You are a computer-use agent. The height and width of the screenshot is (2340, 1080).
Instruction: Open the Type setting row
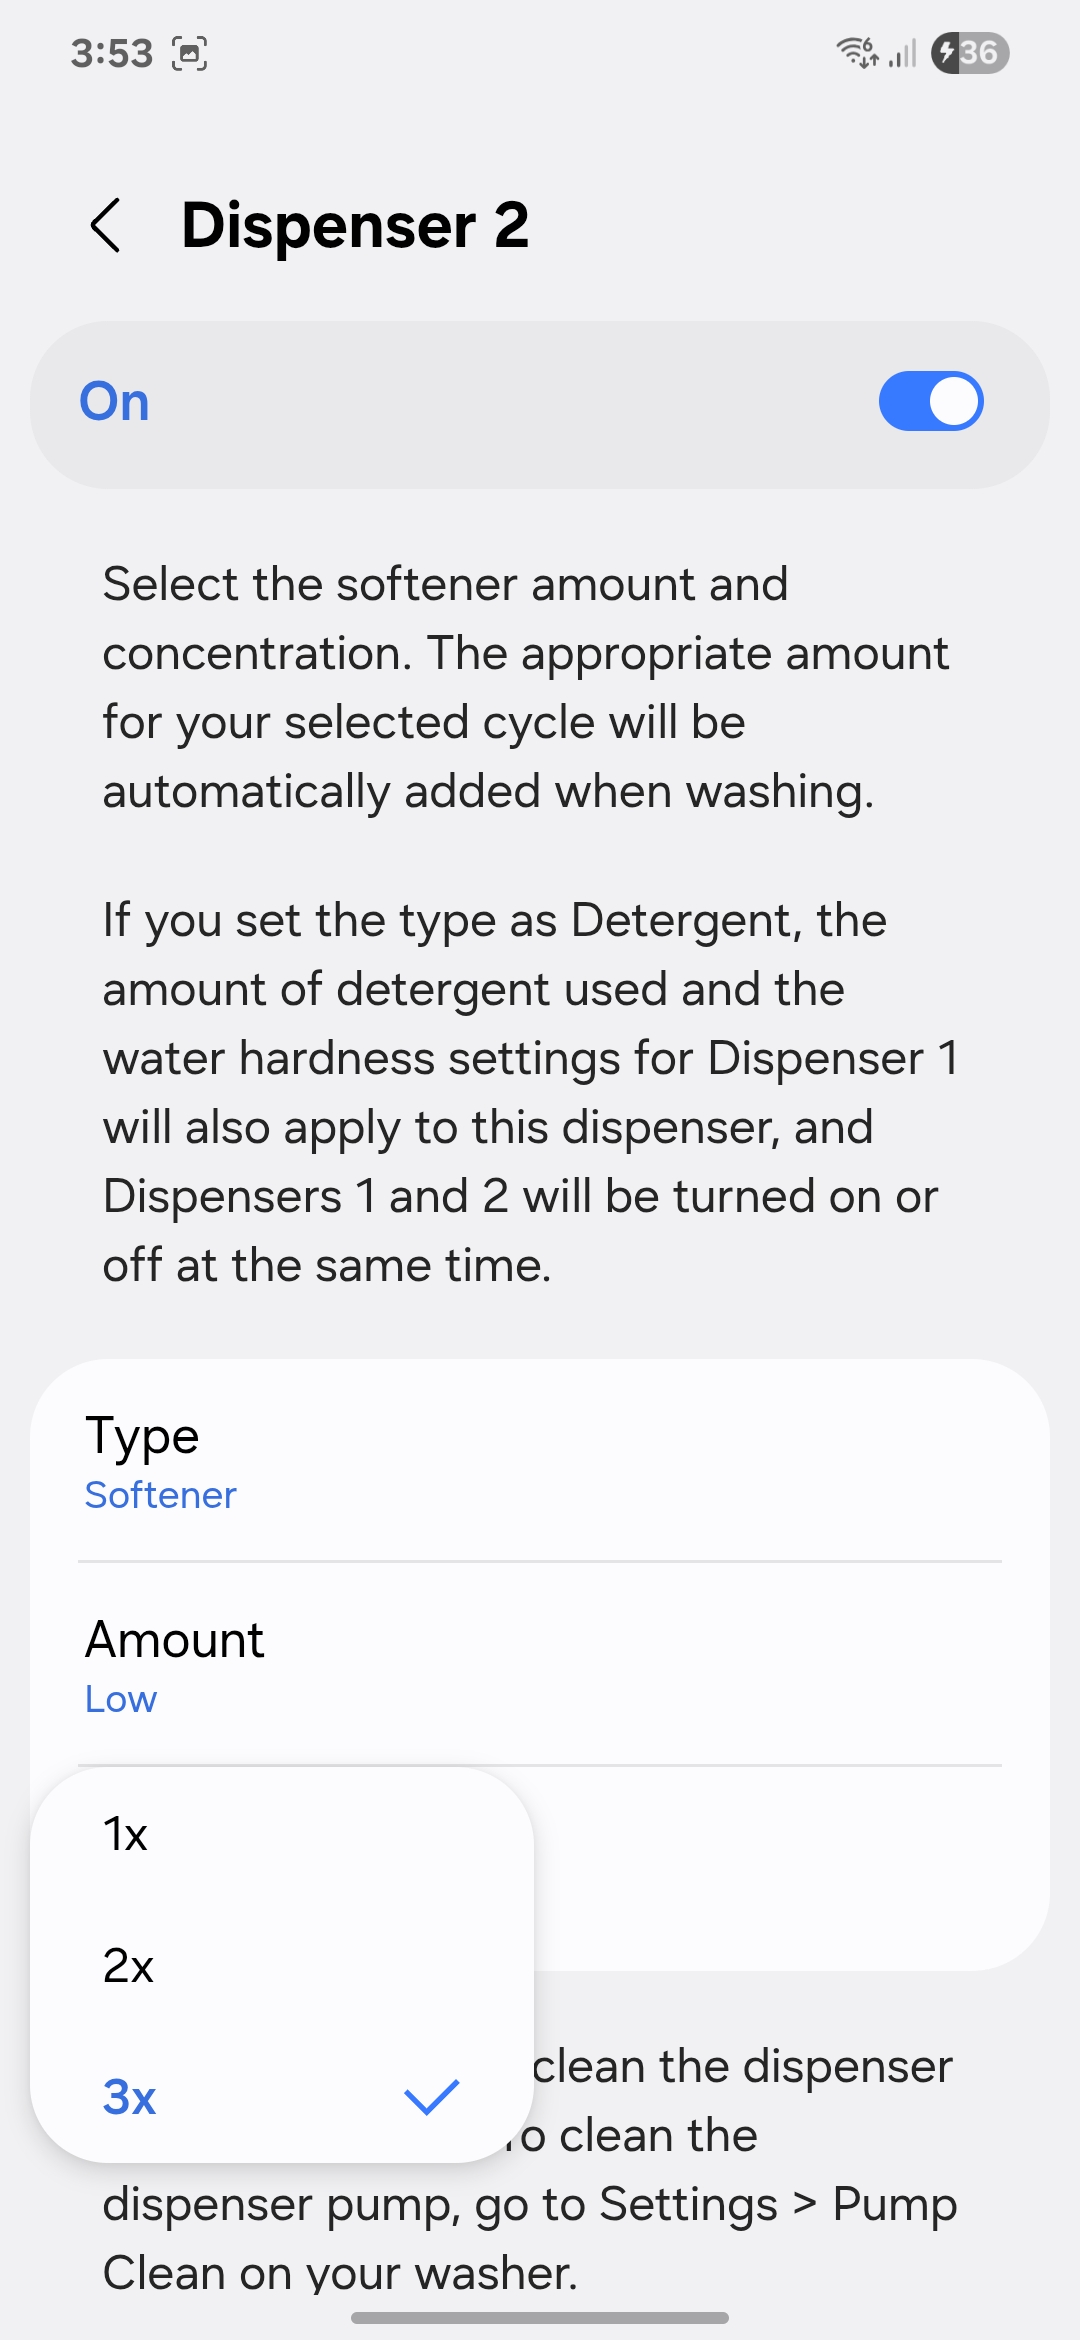(540, 1460)
